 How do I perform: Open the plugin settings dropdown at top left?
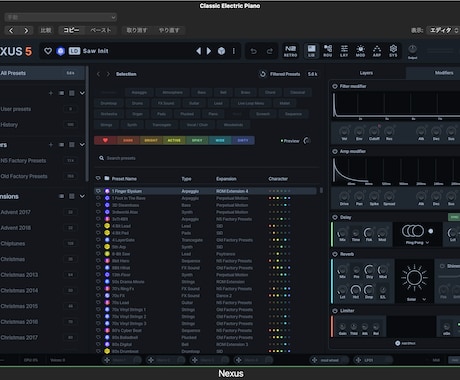[61, 17]
